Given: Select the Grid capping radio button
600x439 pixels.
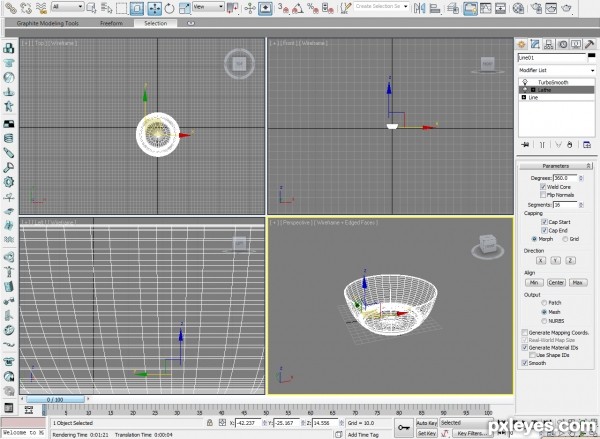Looking at the screenshot, I should [565, 239].
